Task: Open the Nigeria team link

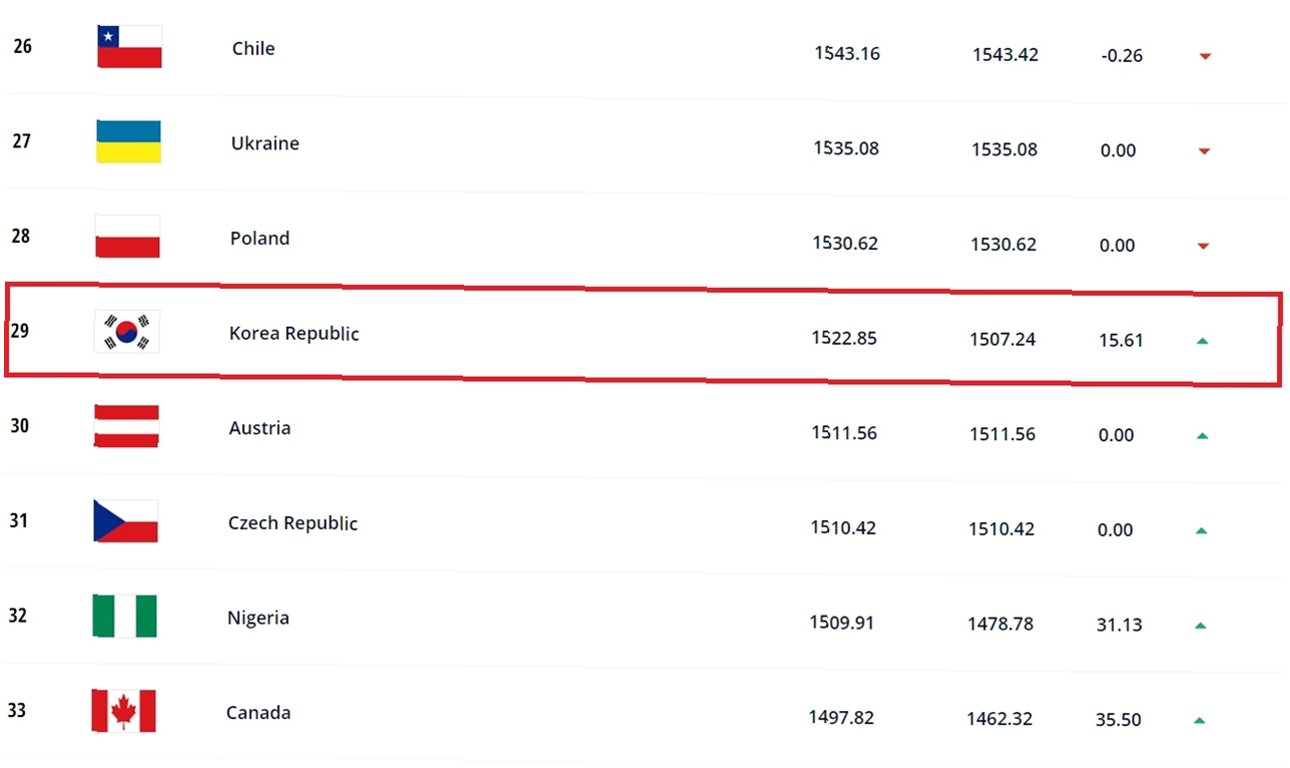Action: point(258,617)
